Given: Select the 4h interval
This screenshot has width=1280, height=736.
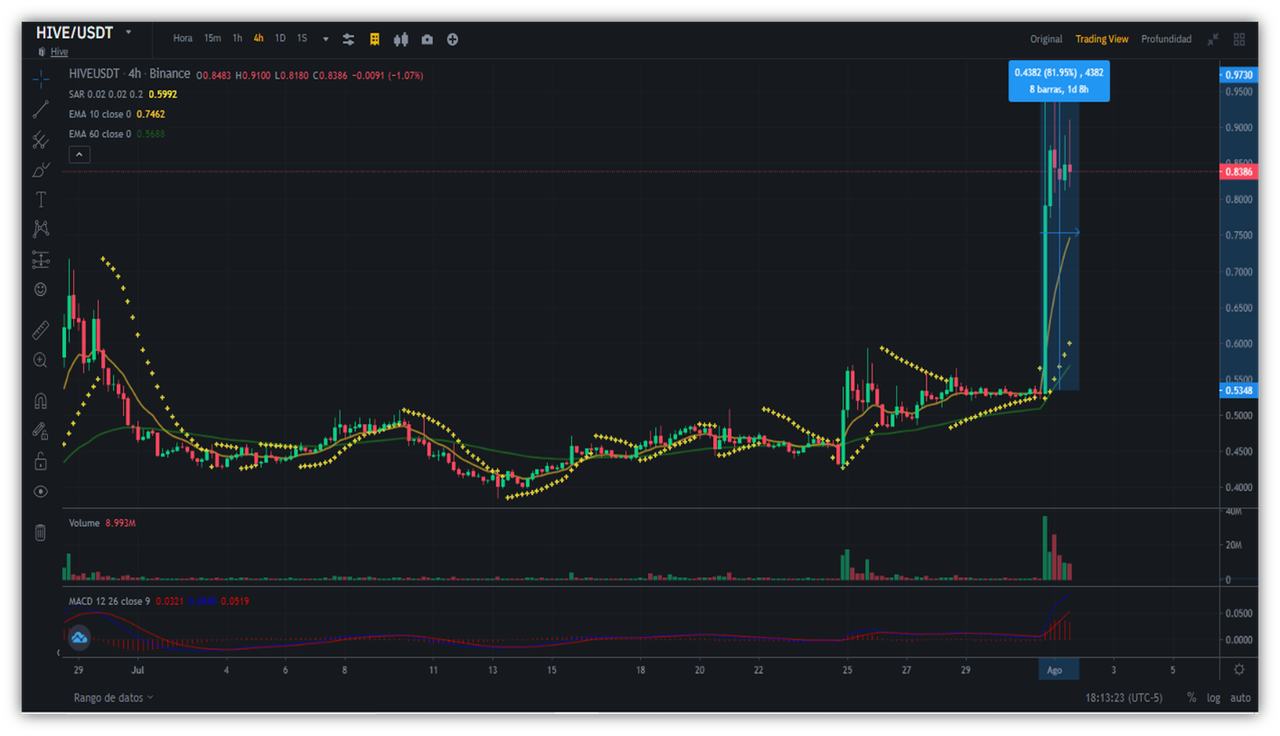Looking at the screenshot, I should 258,38.
